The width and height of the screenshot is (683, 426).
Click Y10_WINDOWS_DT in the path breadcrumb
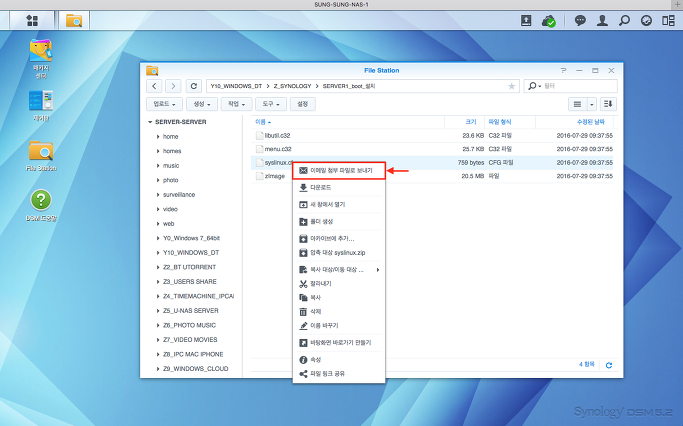[x=236, y=86]
